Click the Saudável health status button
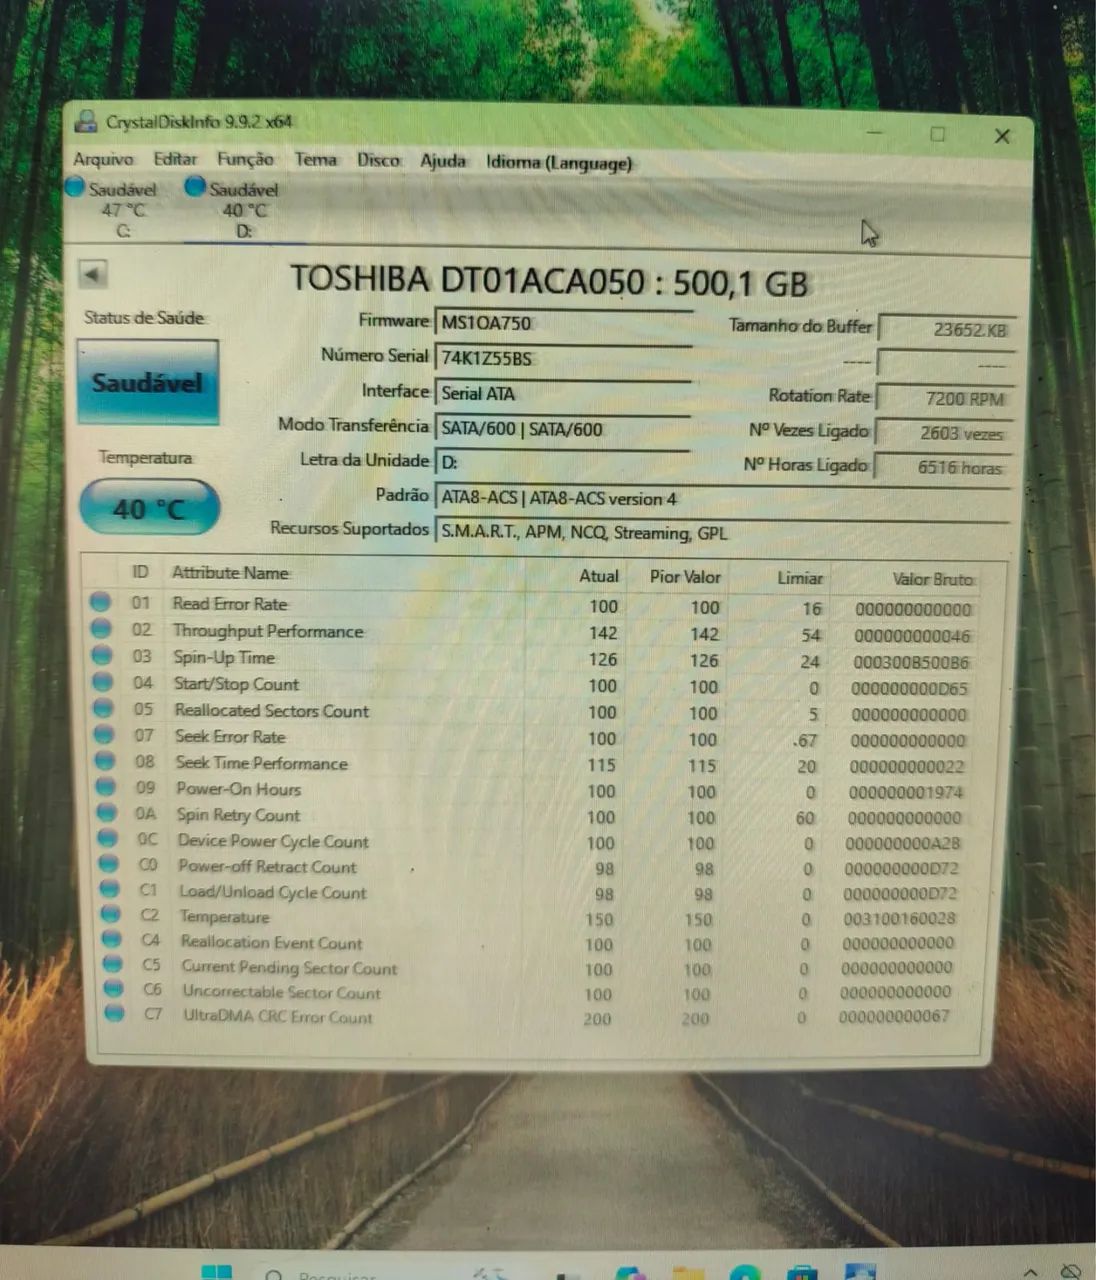 [x=148, y=382]
